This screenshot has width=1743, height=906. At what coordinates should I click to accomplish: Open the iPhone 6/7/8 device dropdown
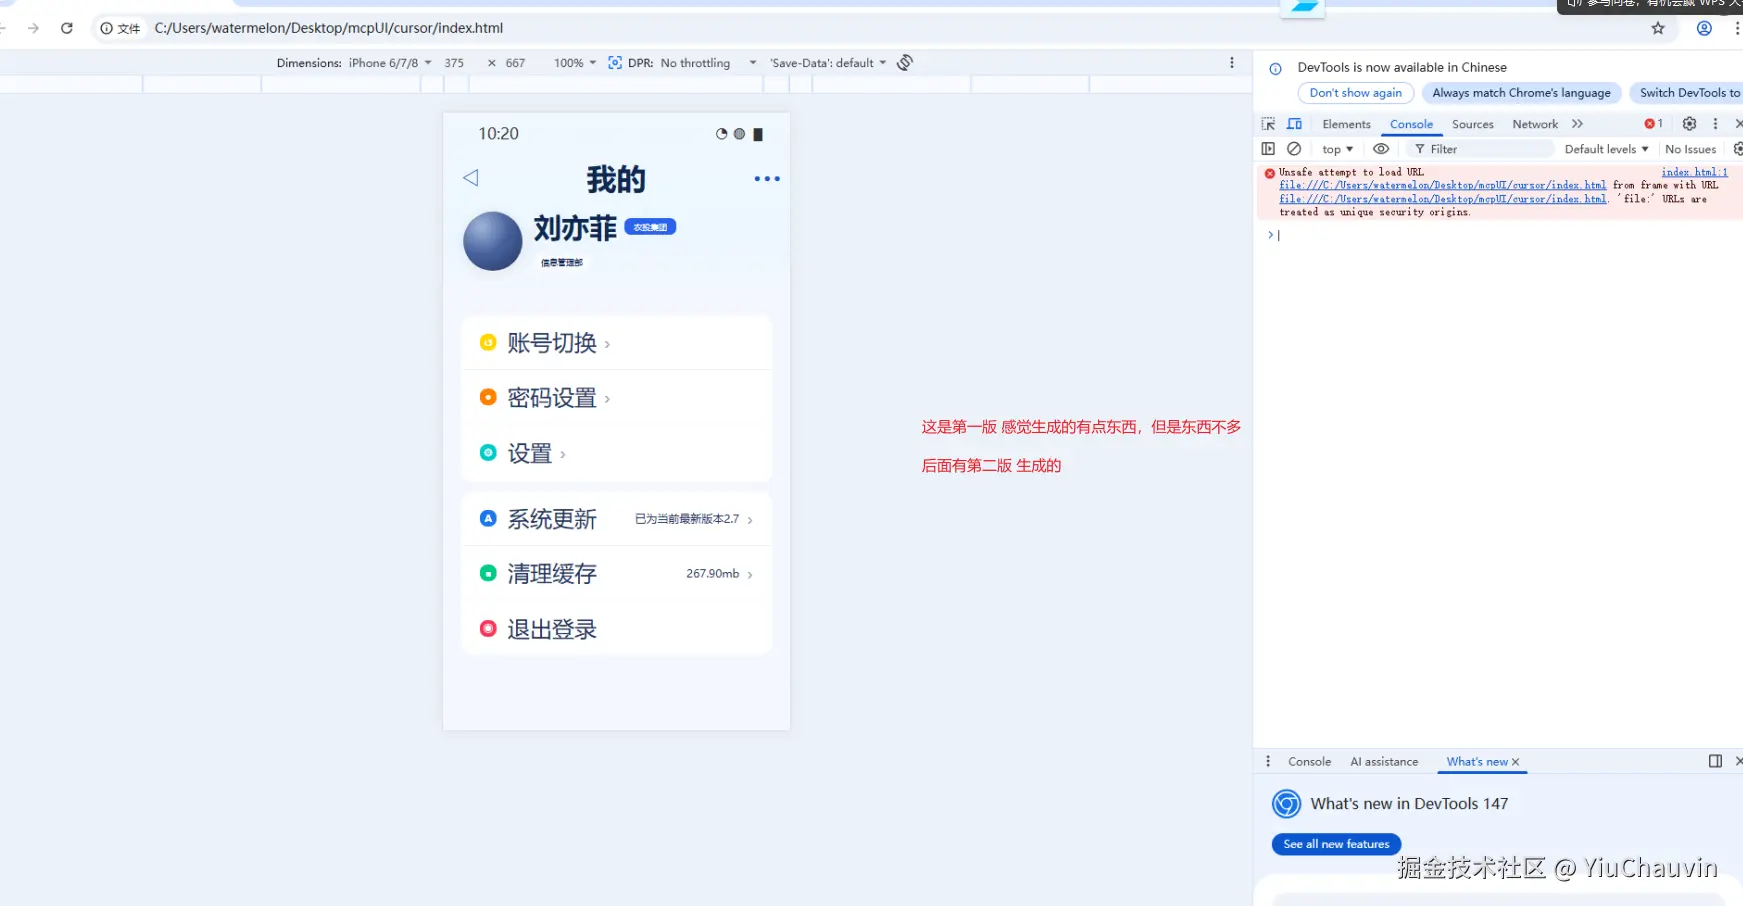point(390,63)
